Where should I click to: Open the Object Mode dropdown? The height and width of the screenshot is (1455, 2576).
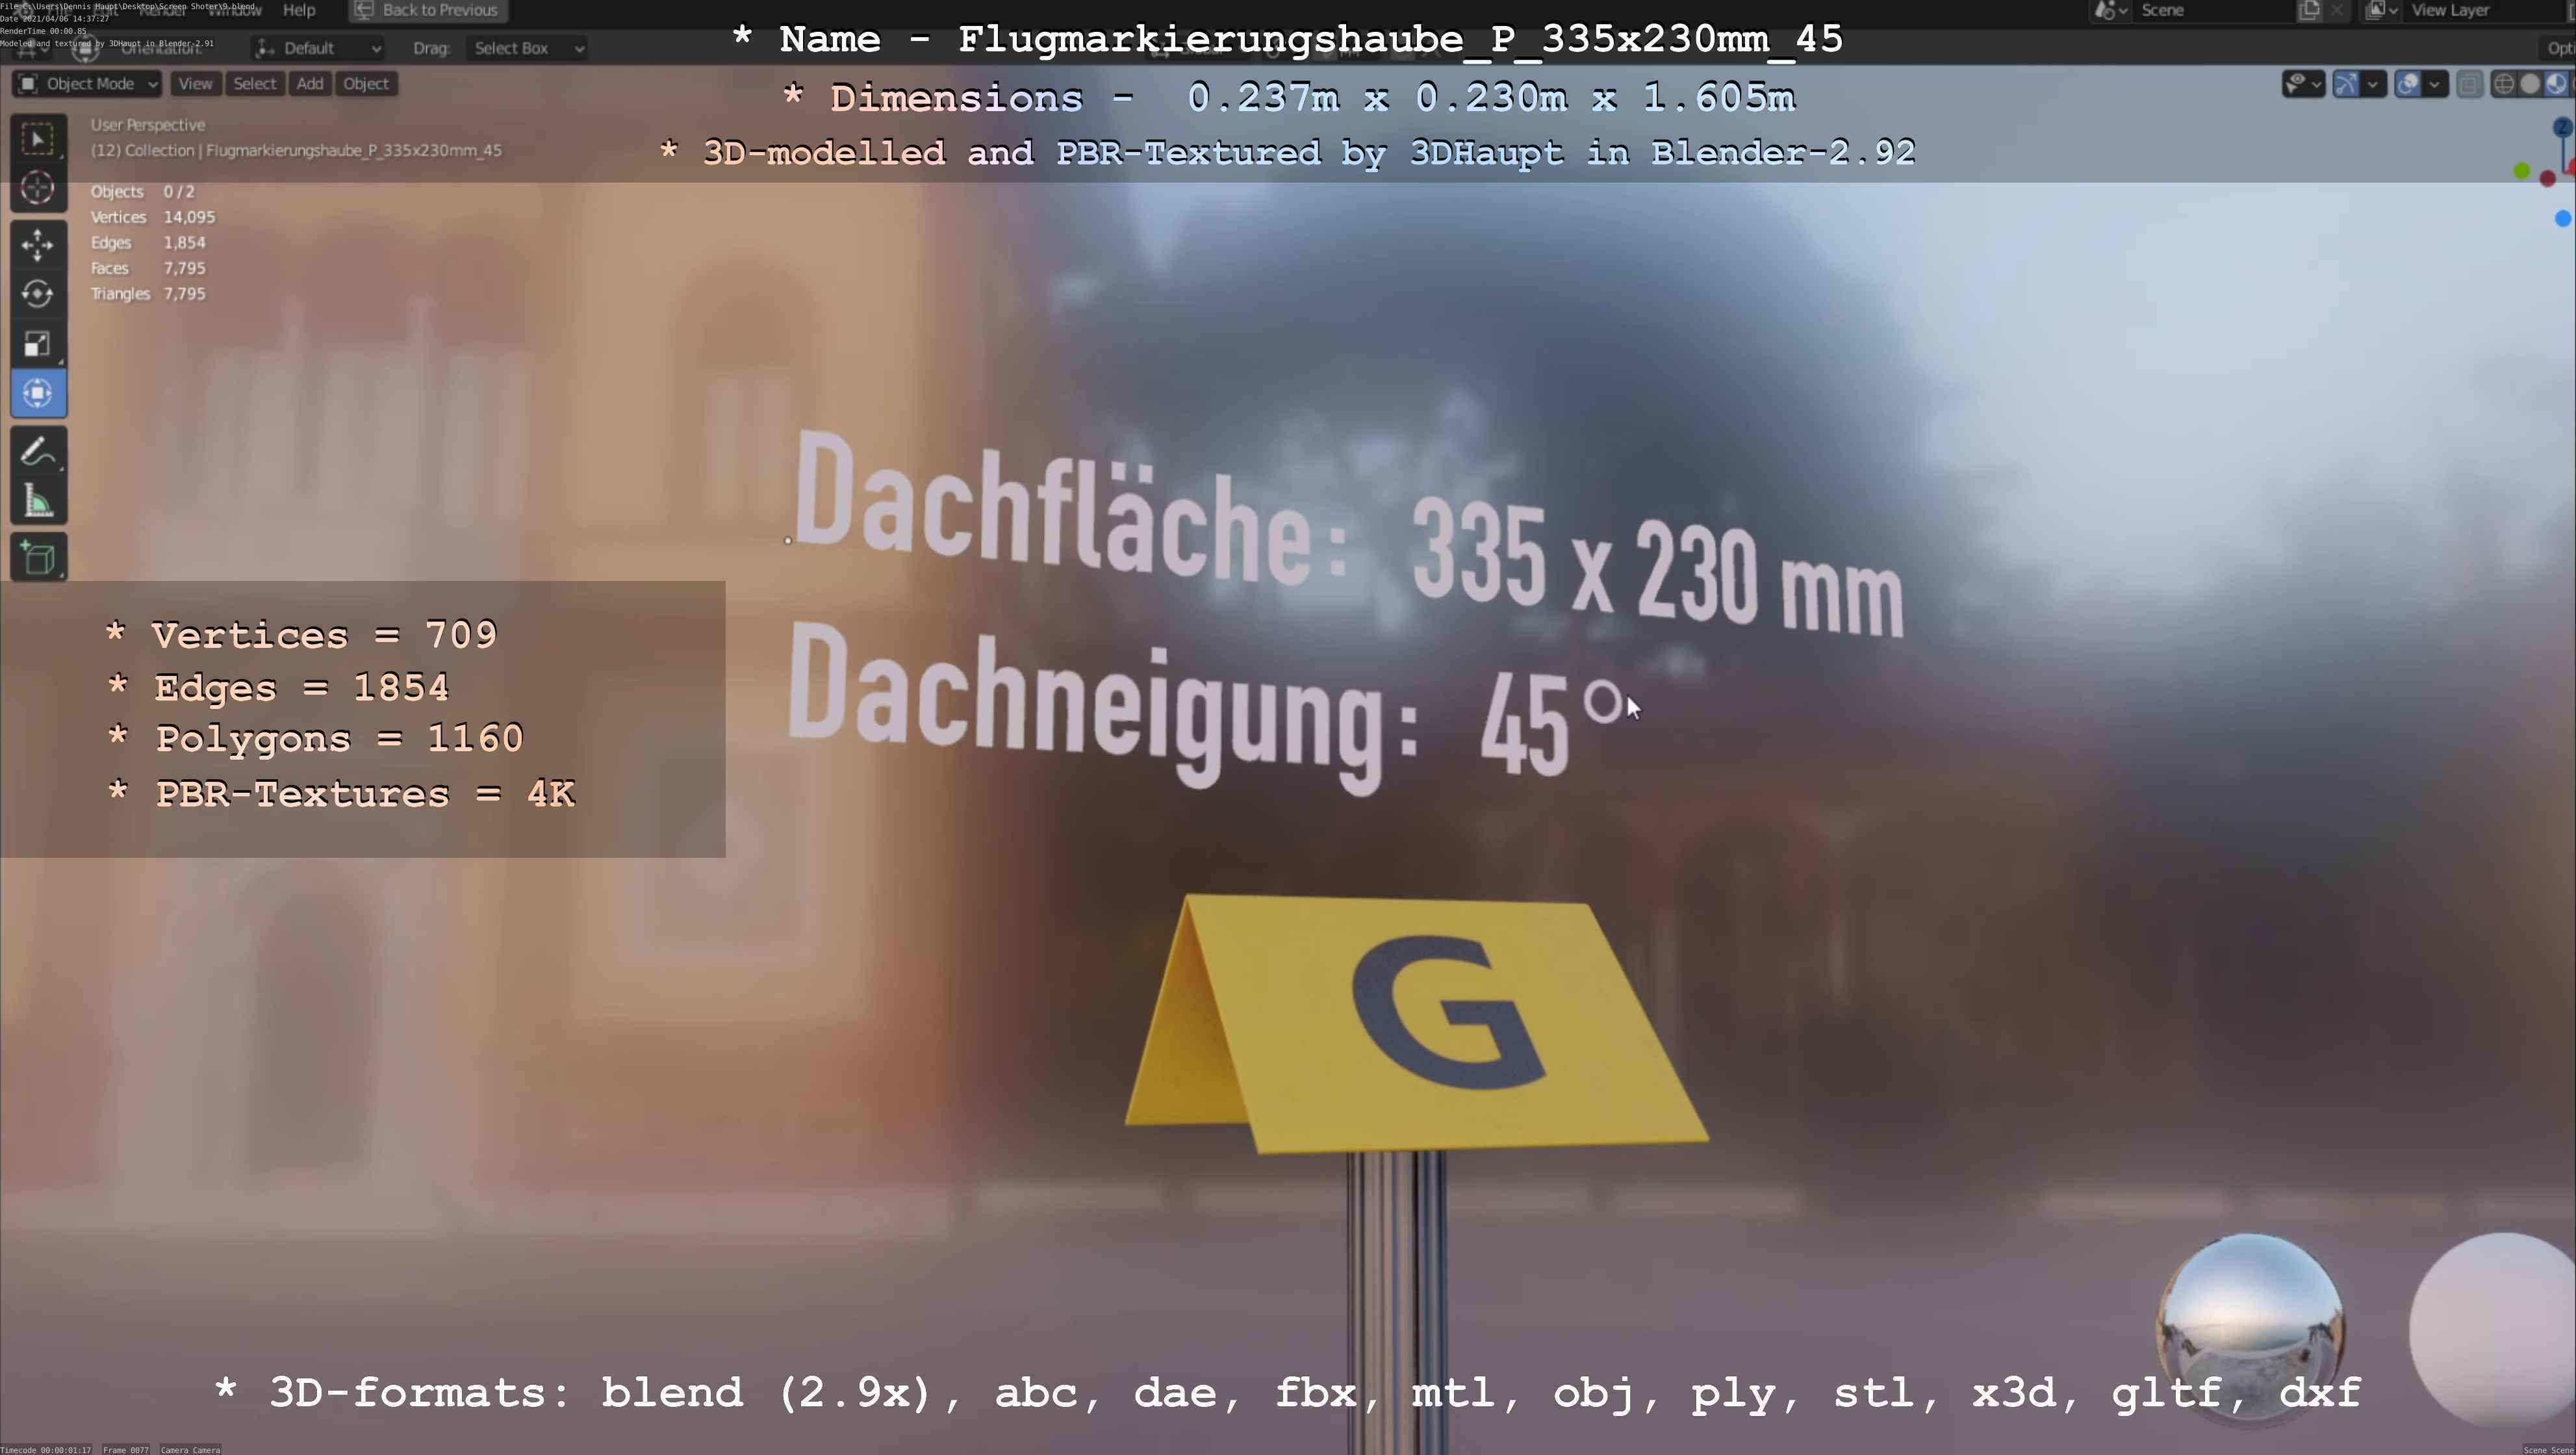88,84
